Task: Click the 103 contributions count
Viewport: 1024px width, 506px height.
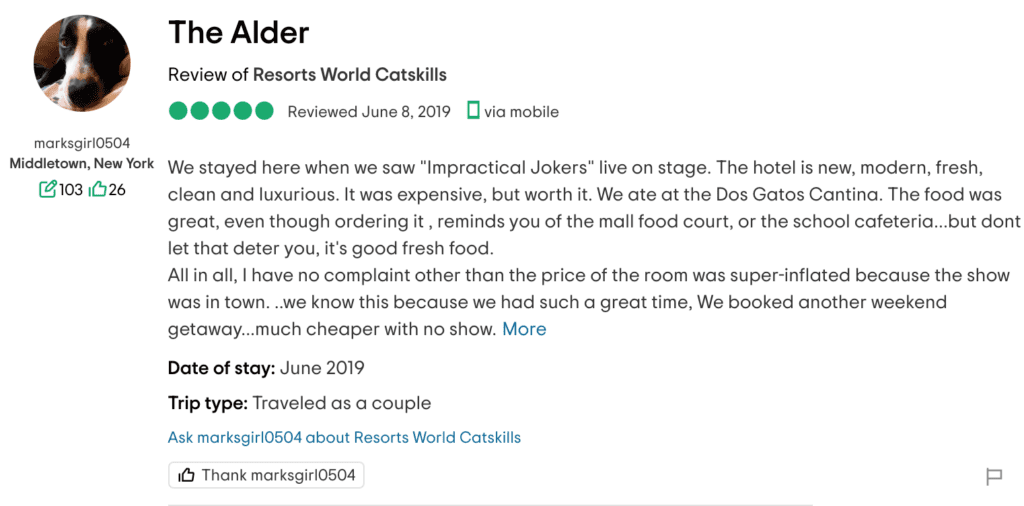Action: (x=71, y=190)
